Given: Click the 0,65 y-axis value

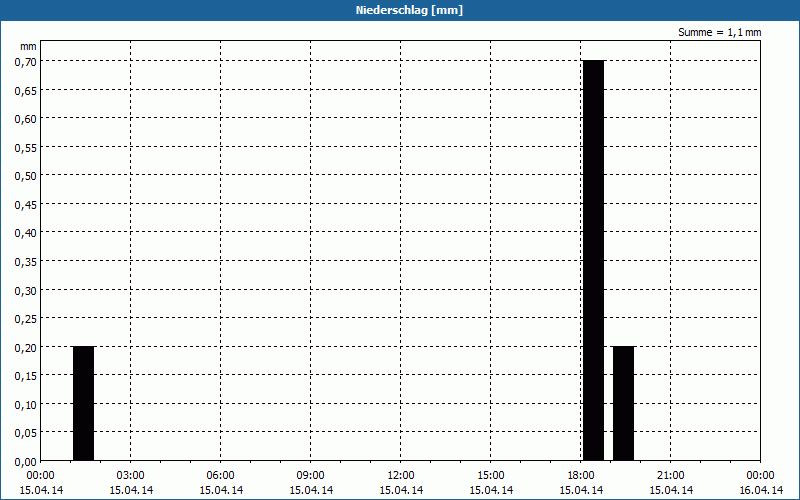Looking at the screenshot, I should coord(26,91).
